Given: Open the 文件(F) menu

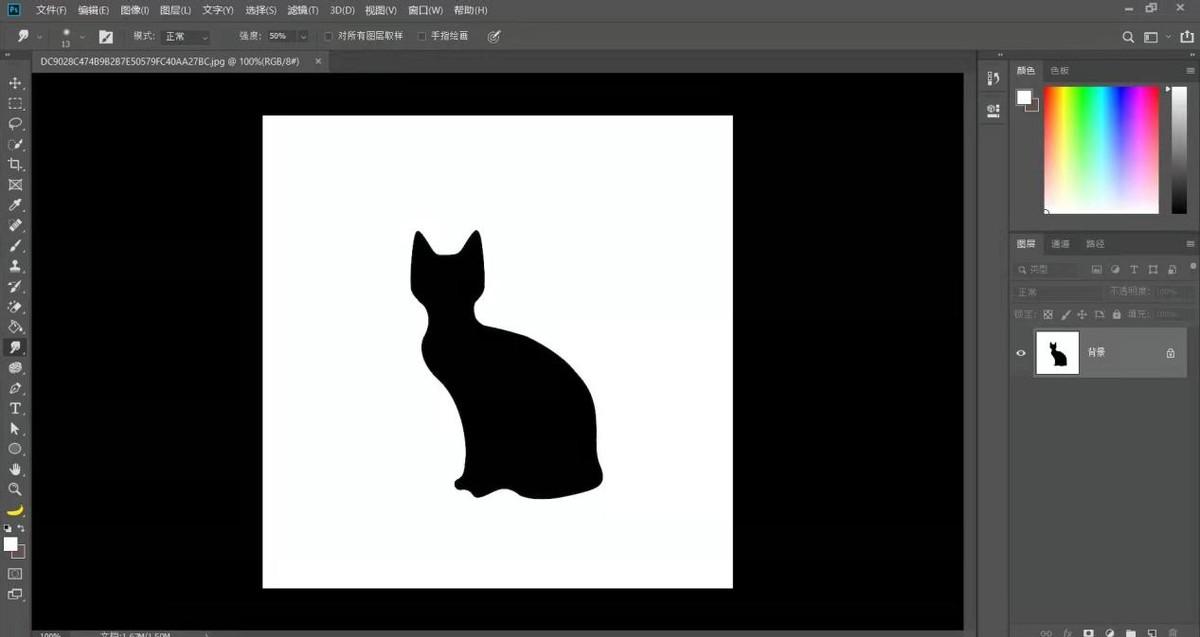Looking at the screenshot, I should click(x=51, y=10).
